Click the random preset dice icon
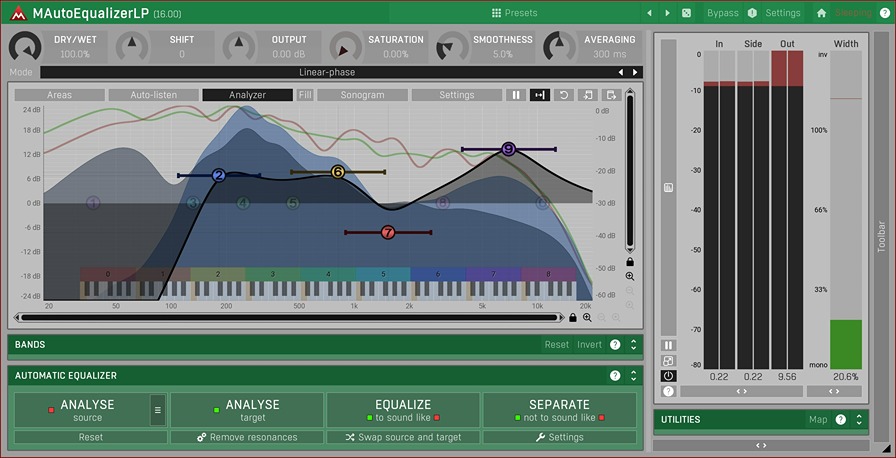 tap(686, 13)
